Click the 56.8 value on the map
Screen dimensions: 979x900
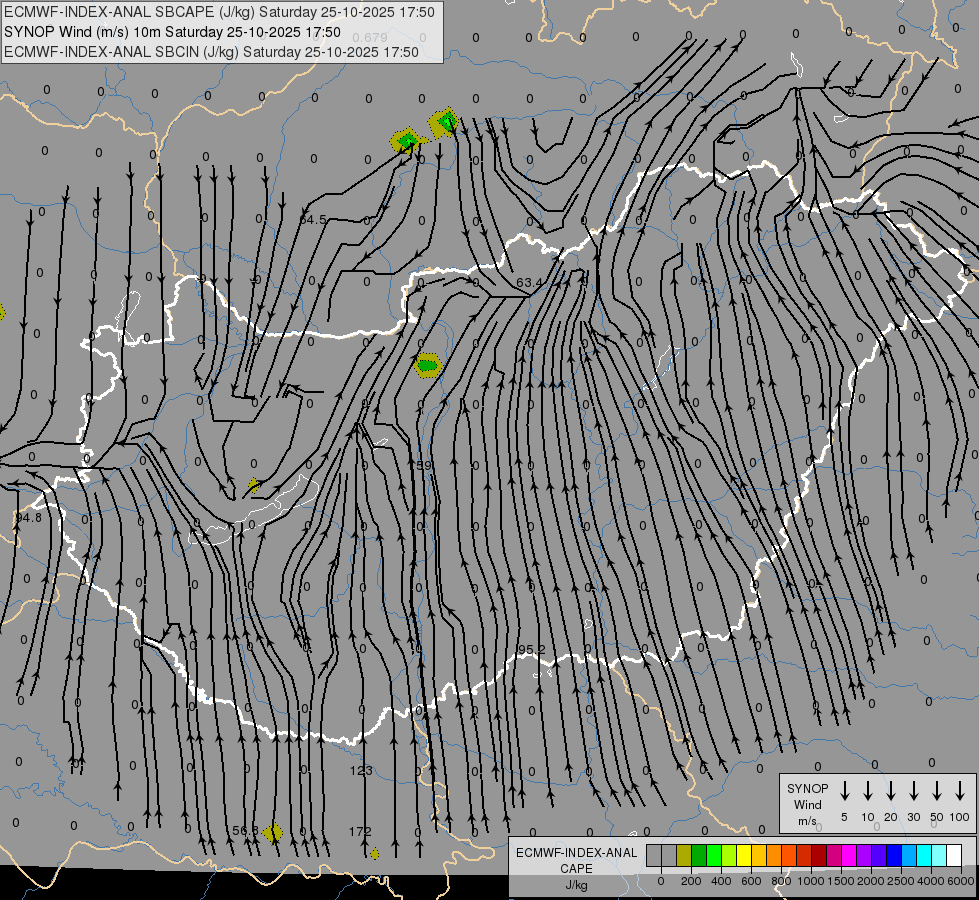[x=245, y=831]
